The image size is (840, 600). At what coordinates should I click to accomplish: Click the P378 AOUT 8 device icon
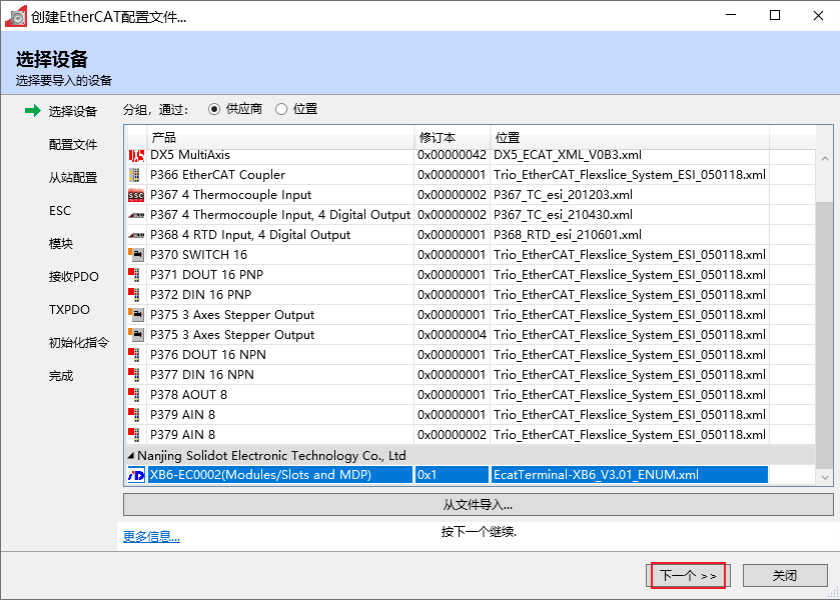[136, 394]
